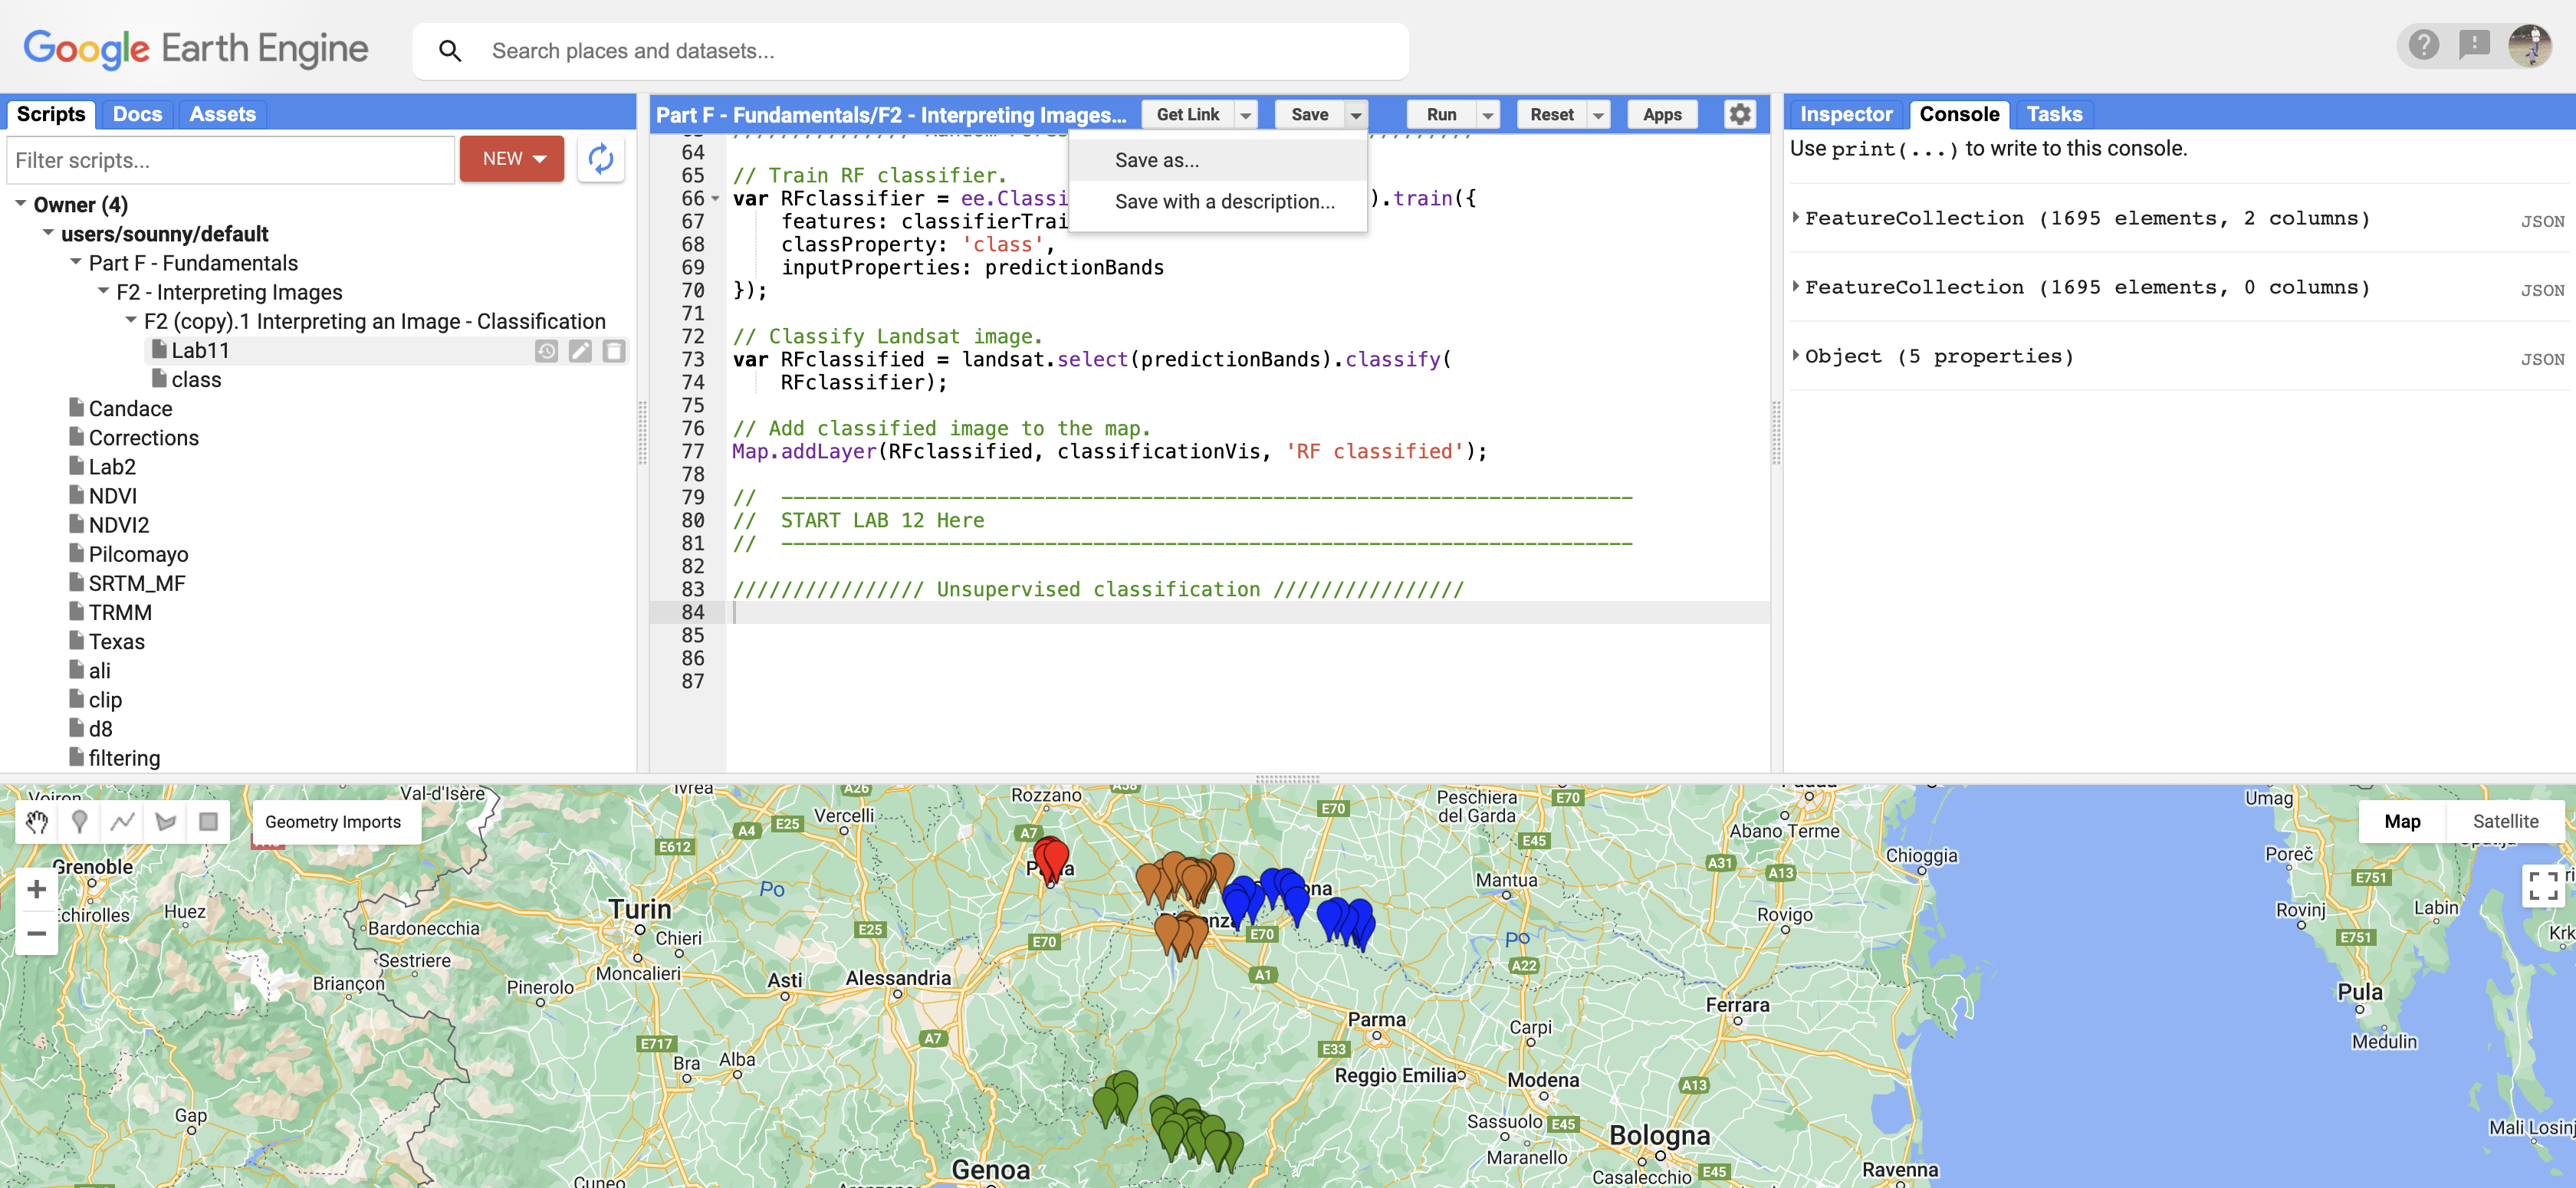Viewport: 2576px width, 1188px height.
Task: Delete the Lab11 script via trash icon
Action: 614,351
